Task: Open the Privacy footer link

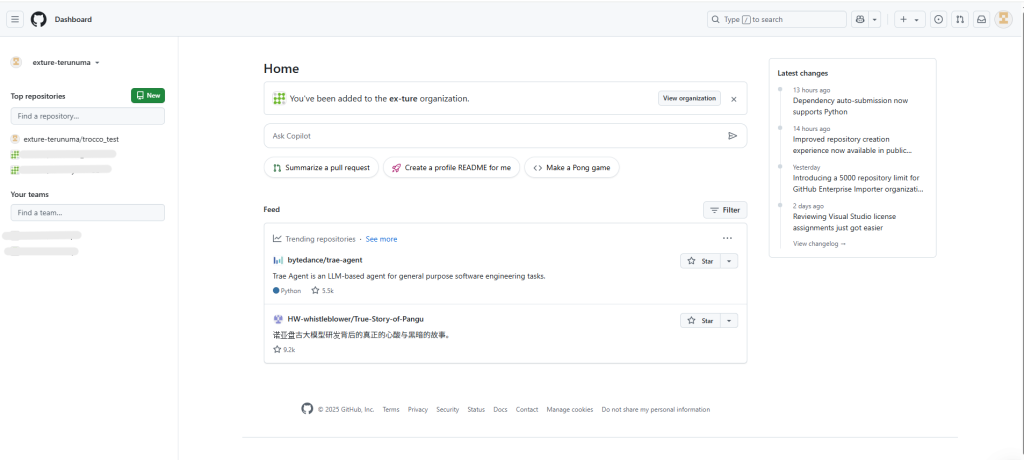Action: 417,410
